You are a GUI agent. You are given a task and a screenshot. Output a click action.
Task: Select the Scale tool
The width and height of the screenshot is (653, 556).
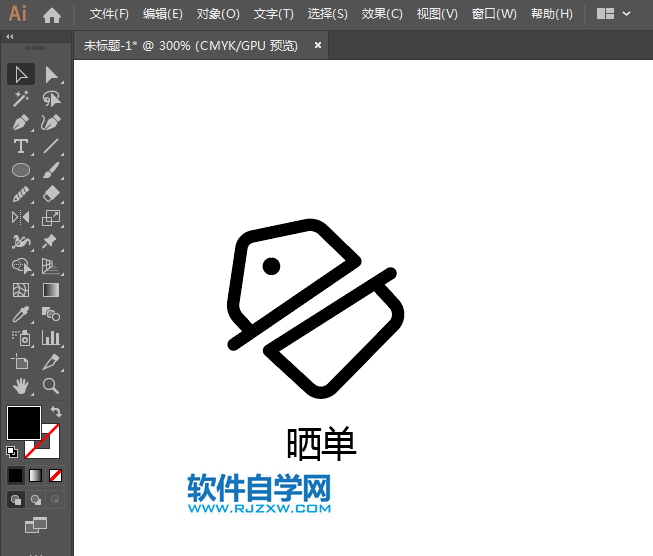coord(51,218)
